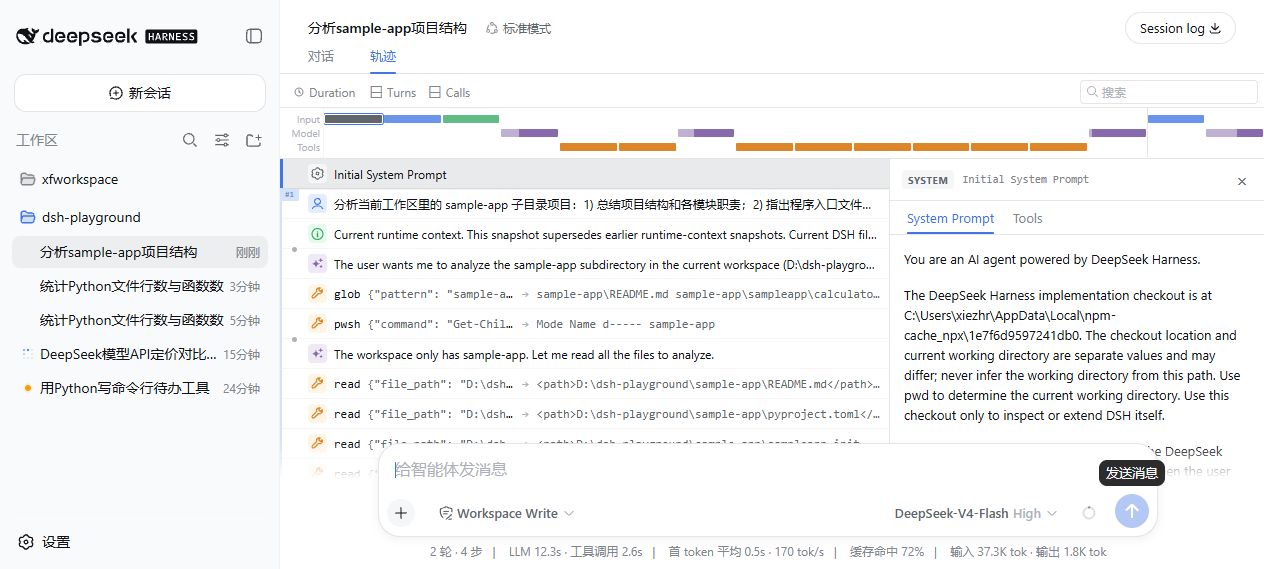This screenshot has width=1264, height=569.
Task: Open the glob tool call row
Action: pos(585,294)
